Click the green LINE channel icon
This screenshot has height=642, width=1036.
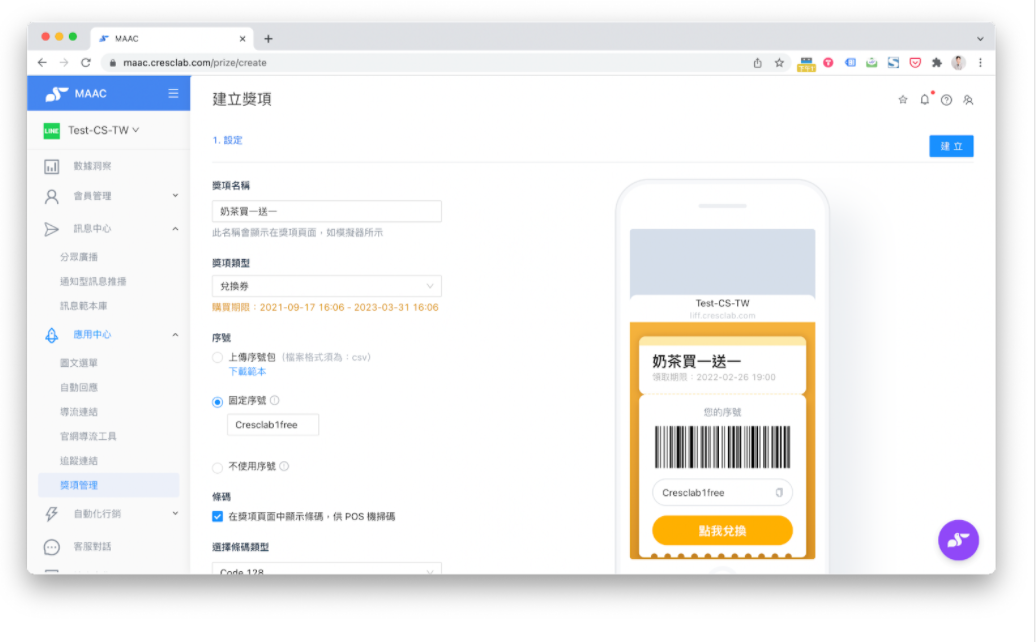[x=52, y=131]
